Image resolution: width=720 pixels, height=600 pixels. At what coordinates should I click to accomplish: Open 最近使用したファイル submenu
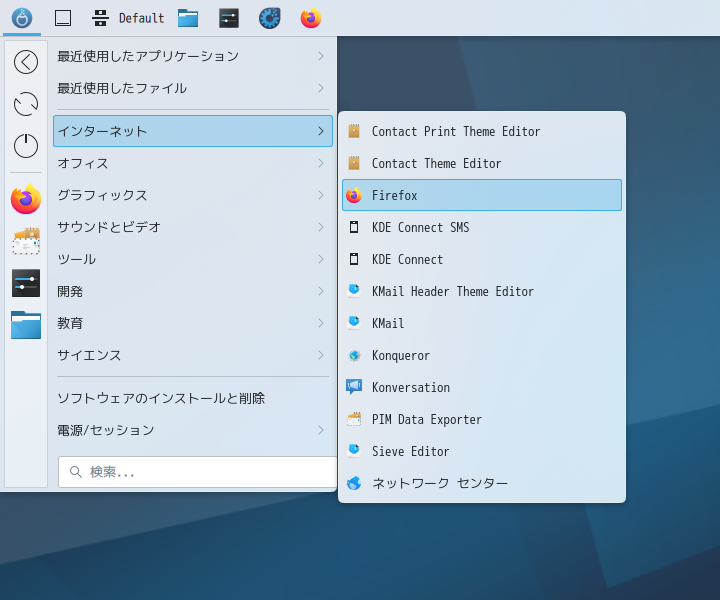tap(192, 88)
